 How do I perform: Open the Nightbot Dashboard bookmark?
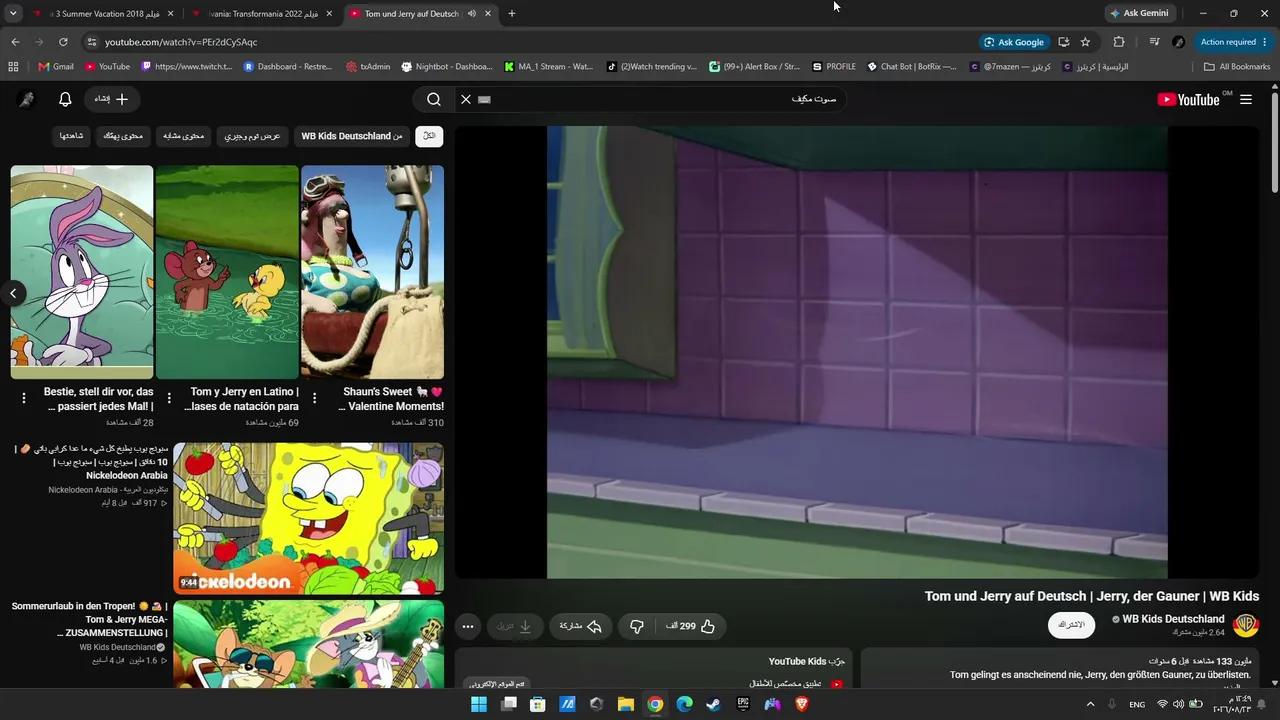pyautogui.click(x=447, y=67)
